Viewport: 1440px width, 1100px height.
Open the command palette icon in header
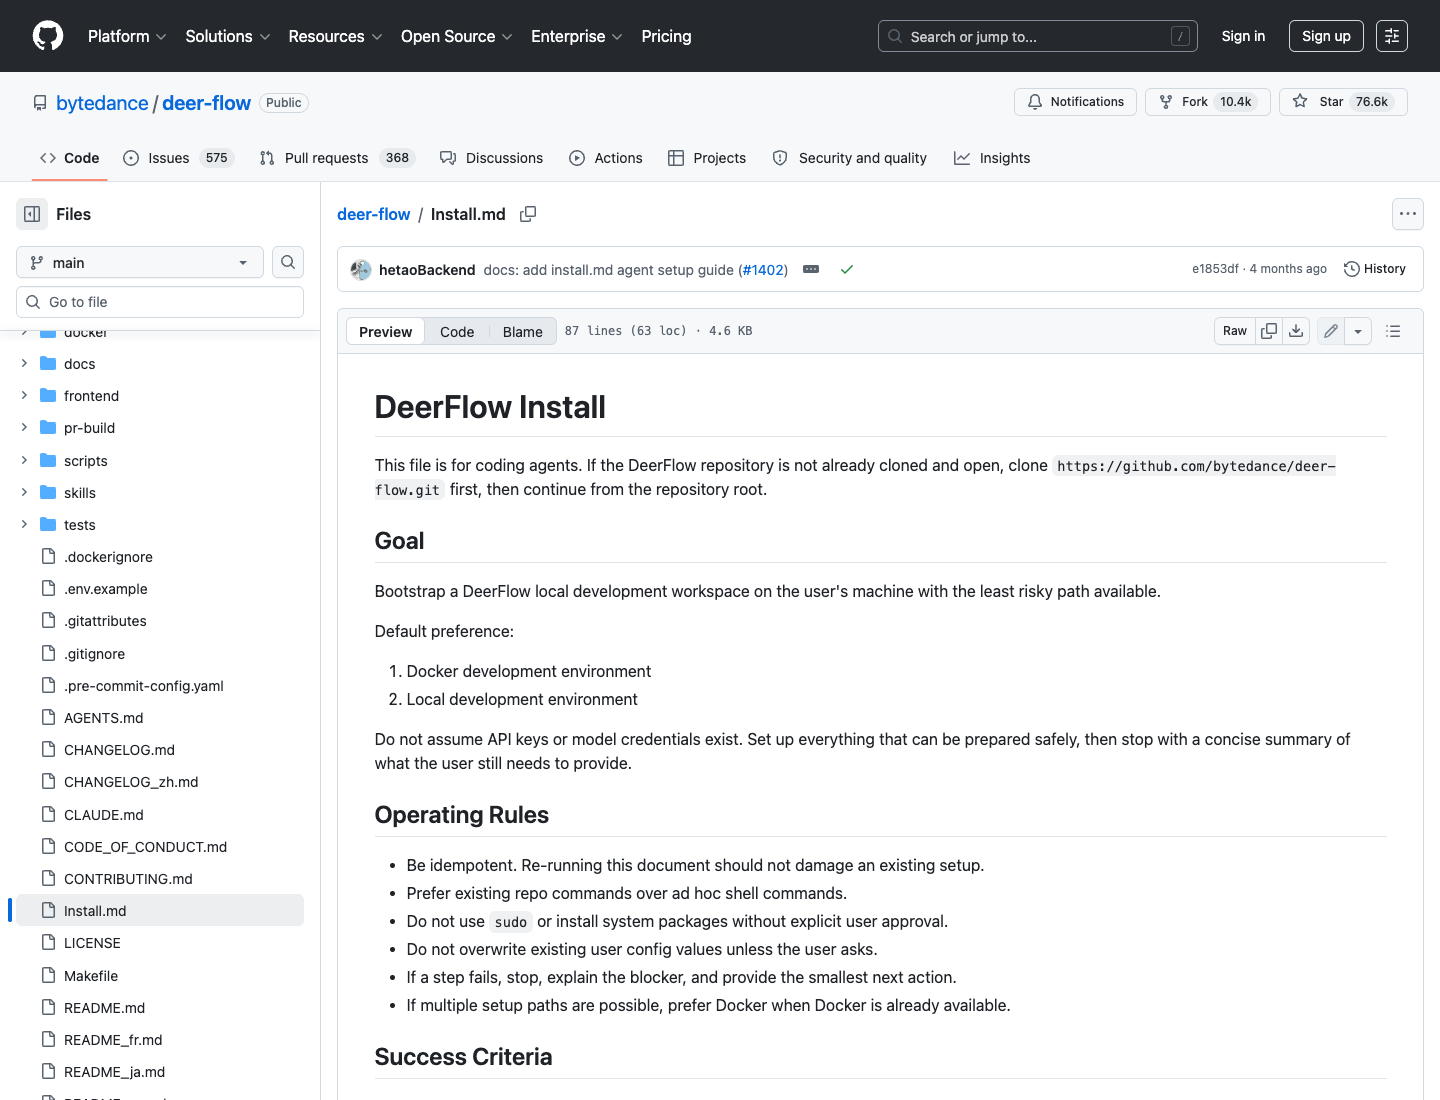pos(1392,36)
